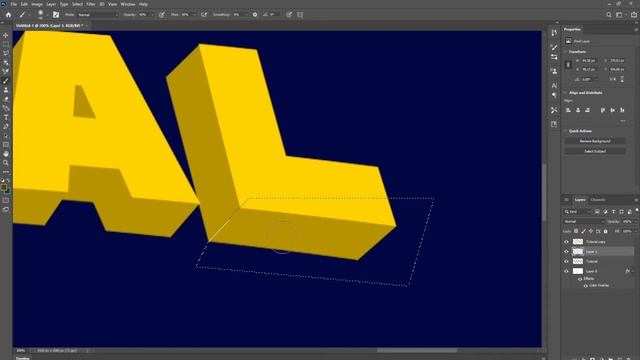Select the Hand tool
Screen dimensions: 640x360
point(6,154)
